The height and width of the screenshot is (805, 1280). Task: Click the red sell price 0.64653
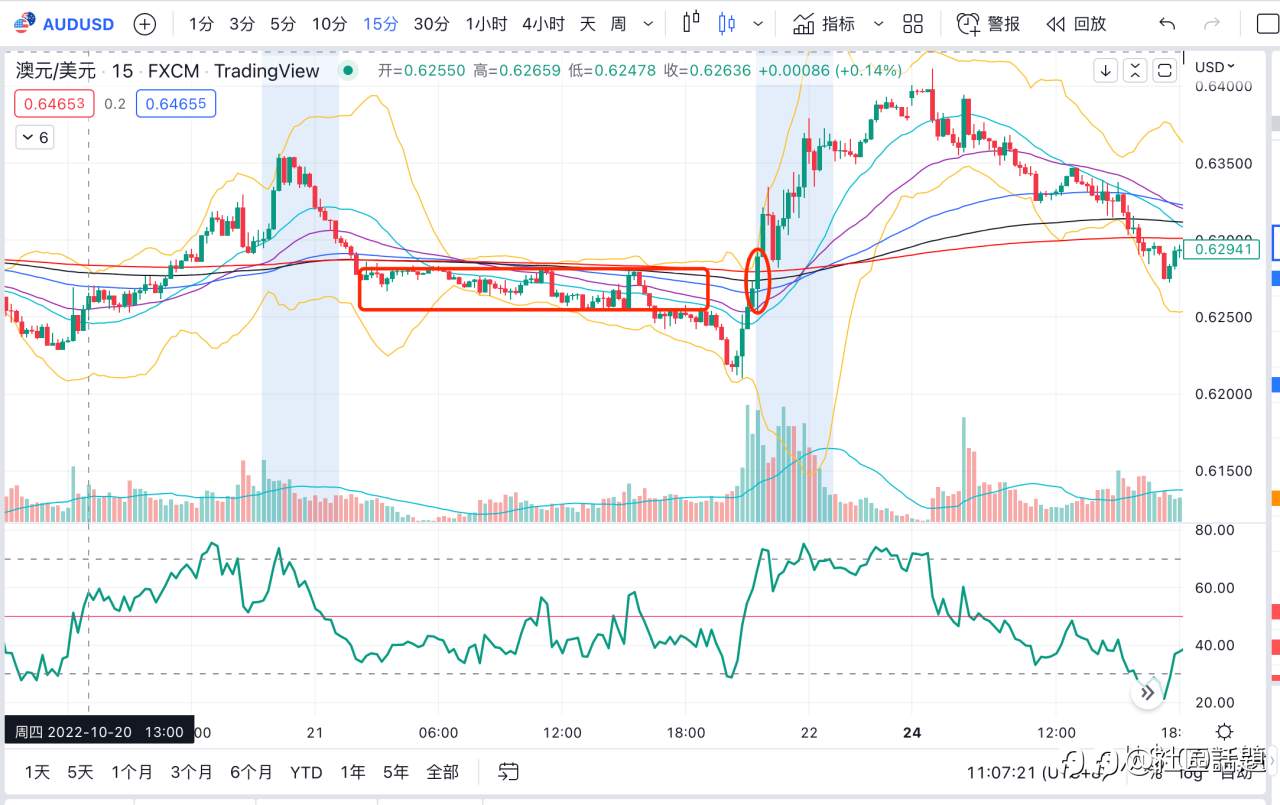(x=54, y=103)
